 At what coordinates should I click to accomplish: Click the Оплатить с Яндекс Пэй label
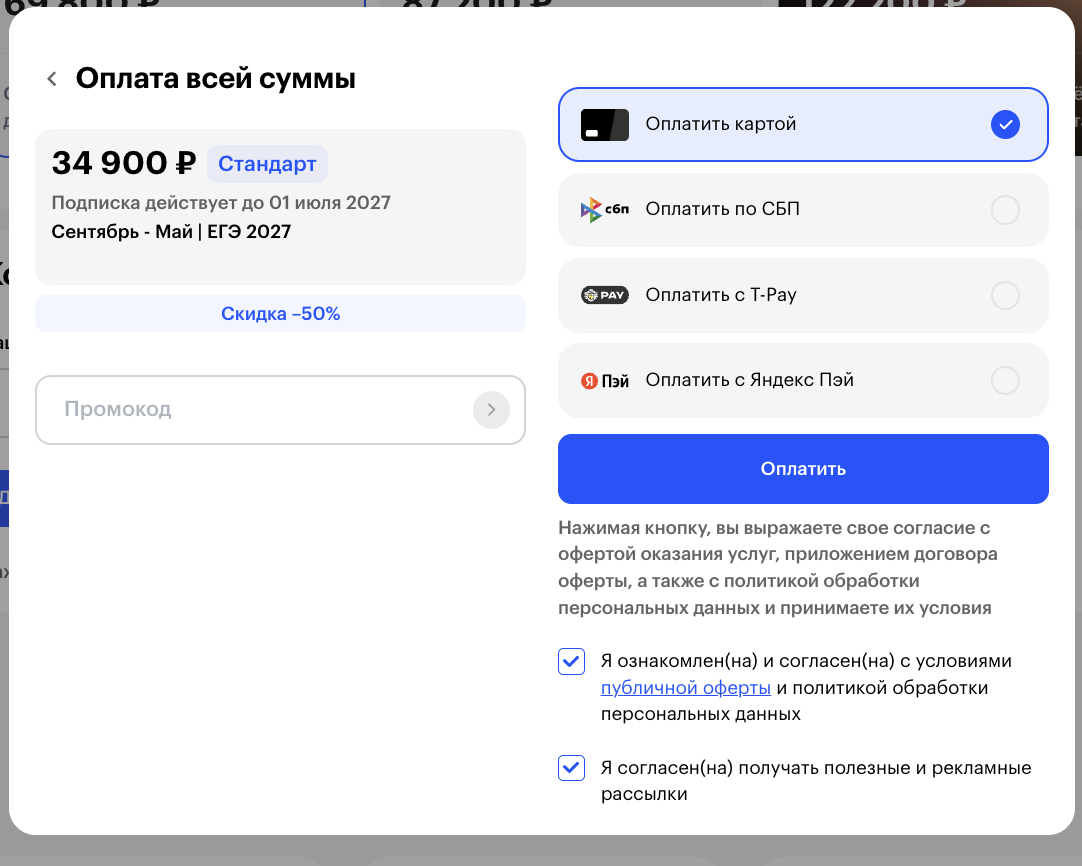(x=749, y=380)
